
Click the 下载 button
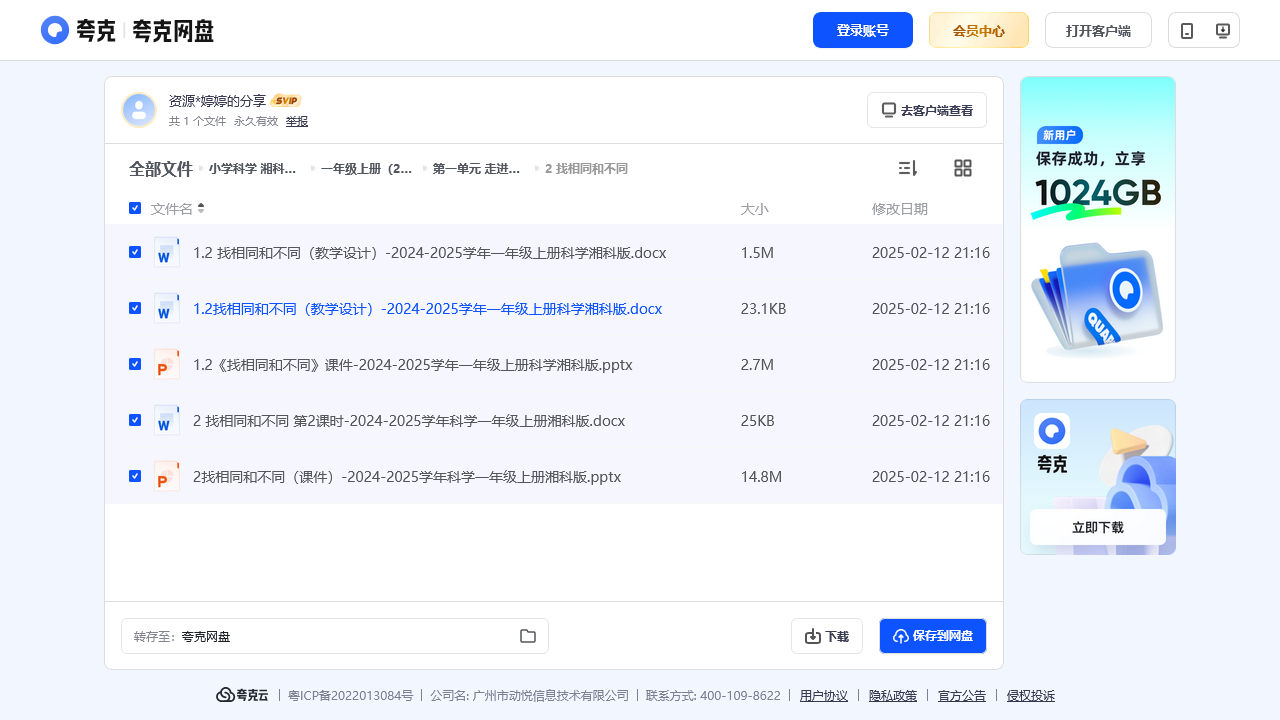827,636
